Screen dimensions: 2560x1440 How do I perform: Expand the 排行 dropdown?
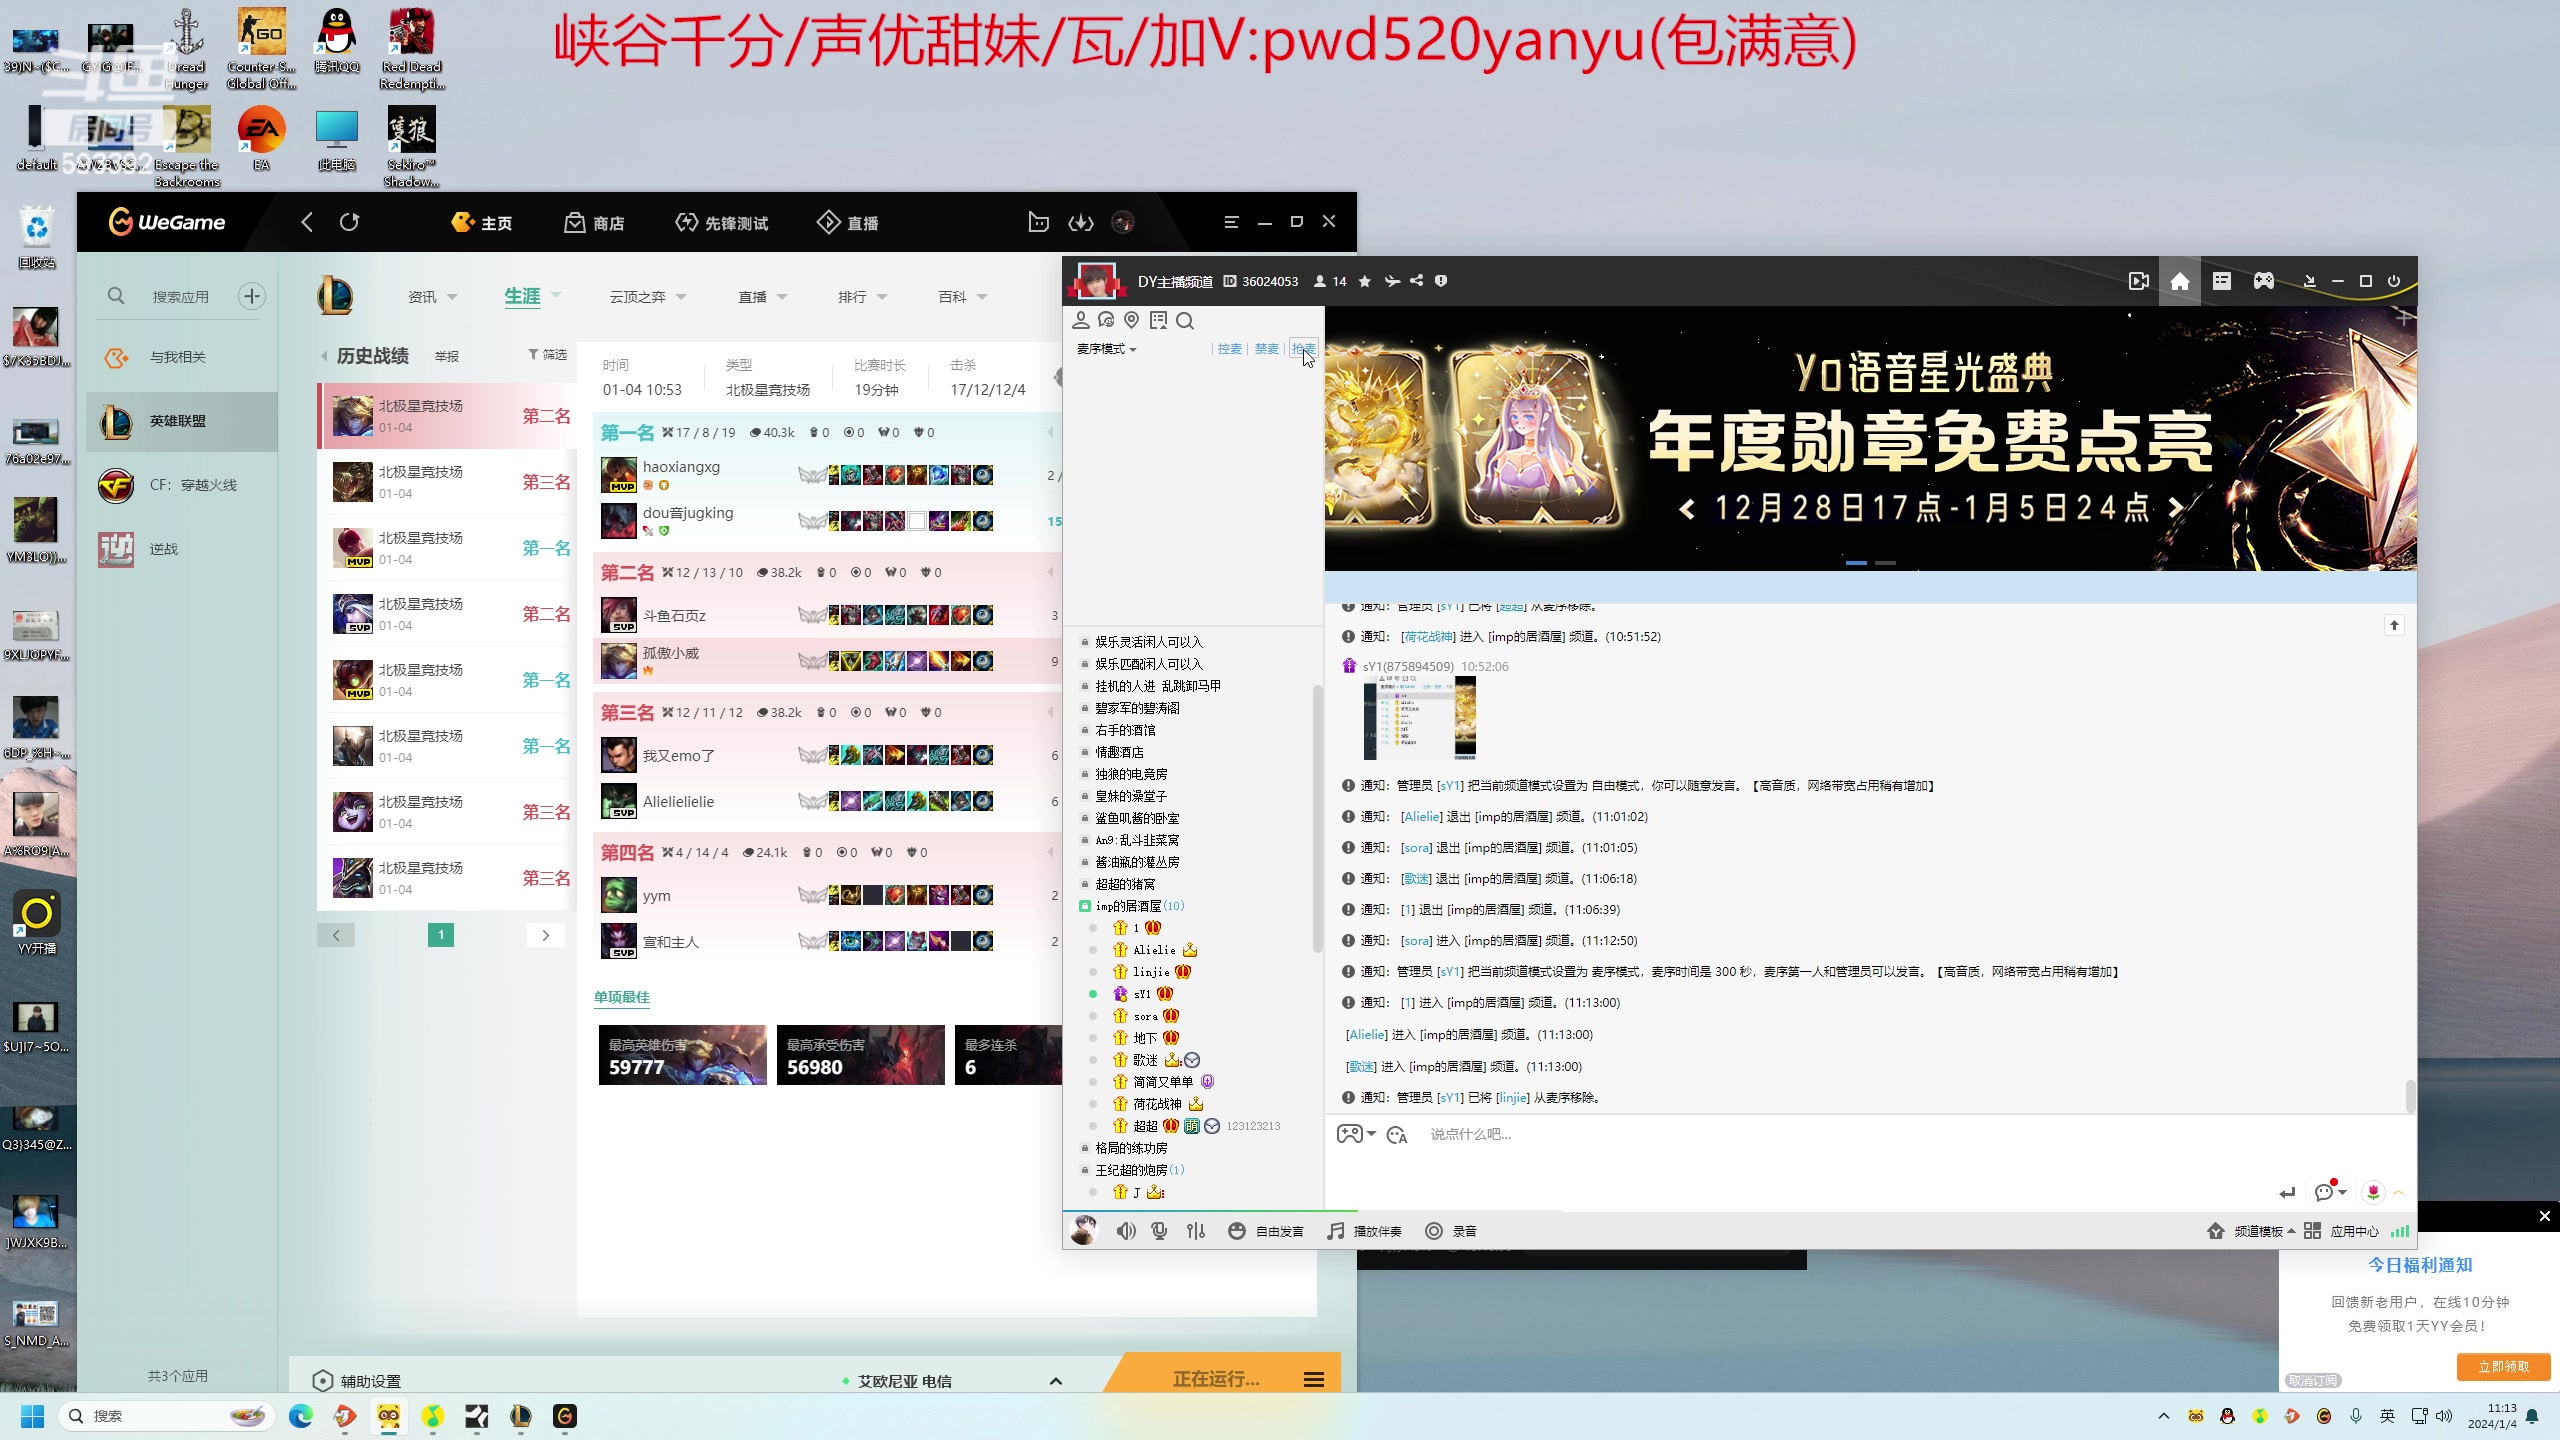[x=862, y=297]
